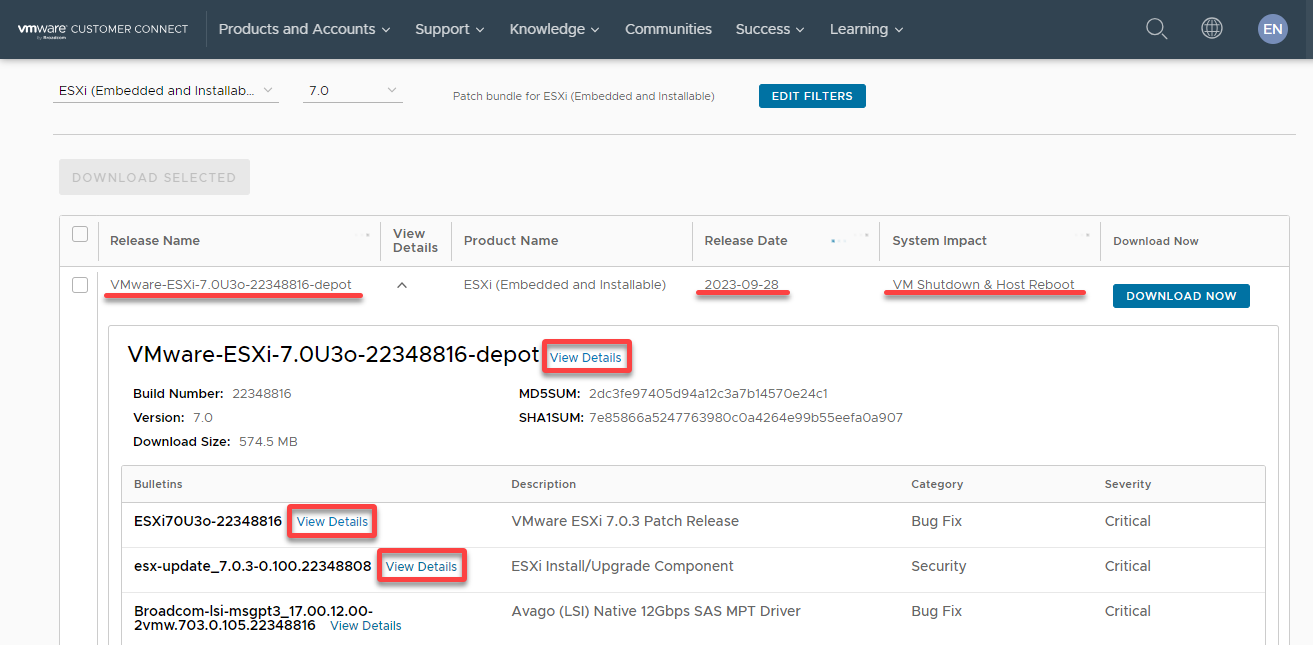Check the VMware-ESXi-7.0U3o row checkbox
Screen dimensions: 1313x645
click(x=80, y=285)
